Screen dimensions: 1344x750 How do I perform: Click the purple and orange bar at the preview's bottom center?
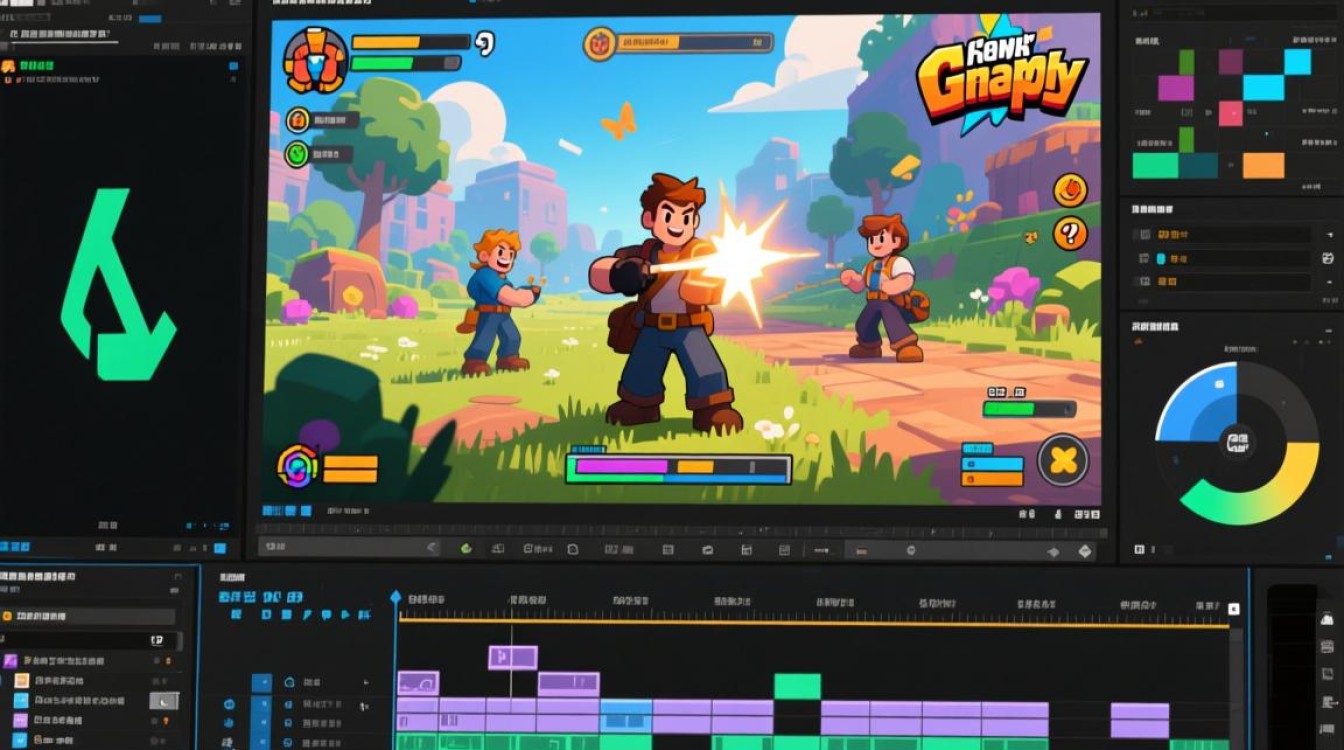678,468
